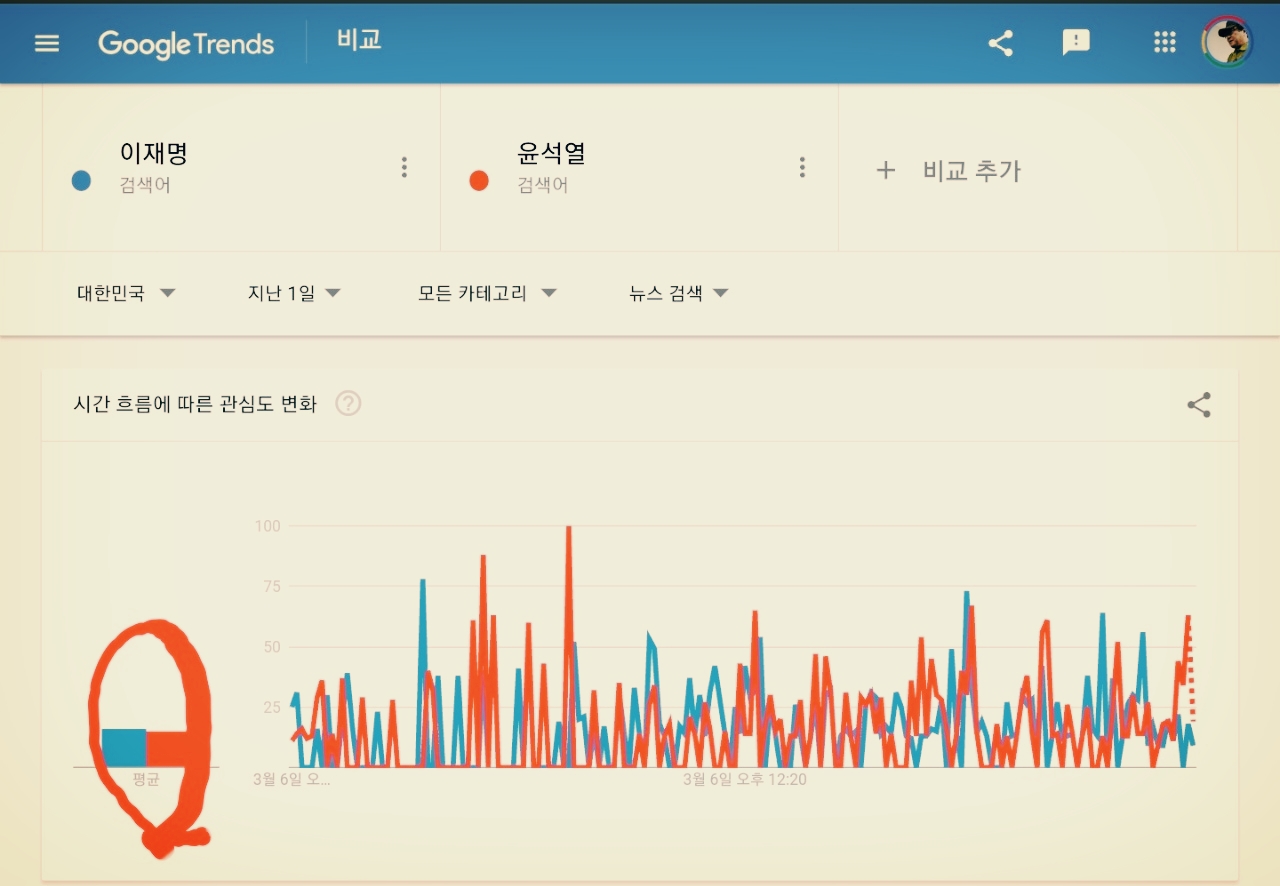Click the truncated 3월 6일 오... axis label
1280x886 pixels.
pos(291,779)
